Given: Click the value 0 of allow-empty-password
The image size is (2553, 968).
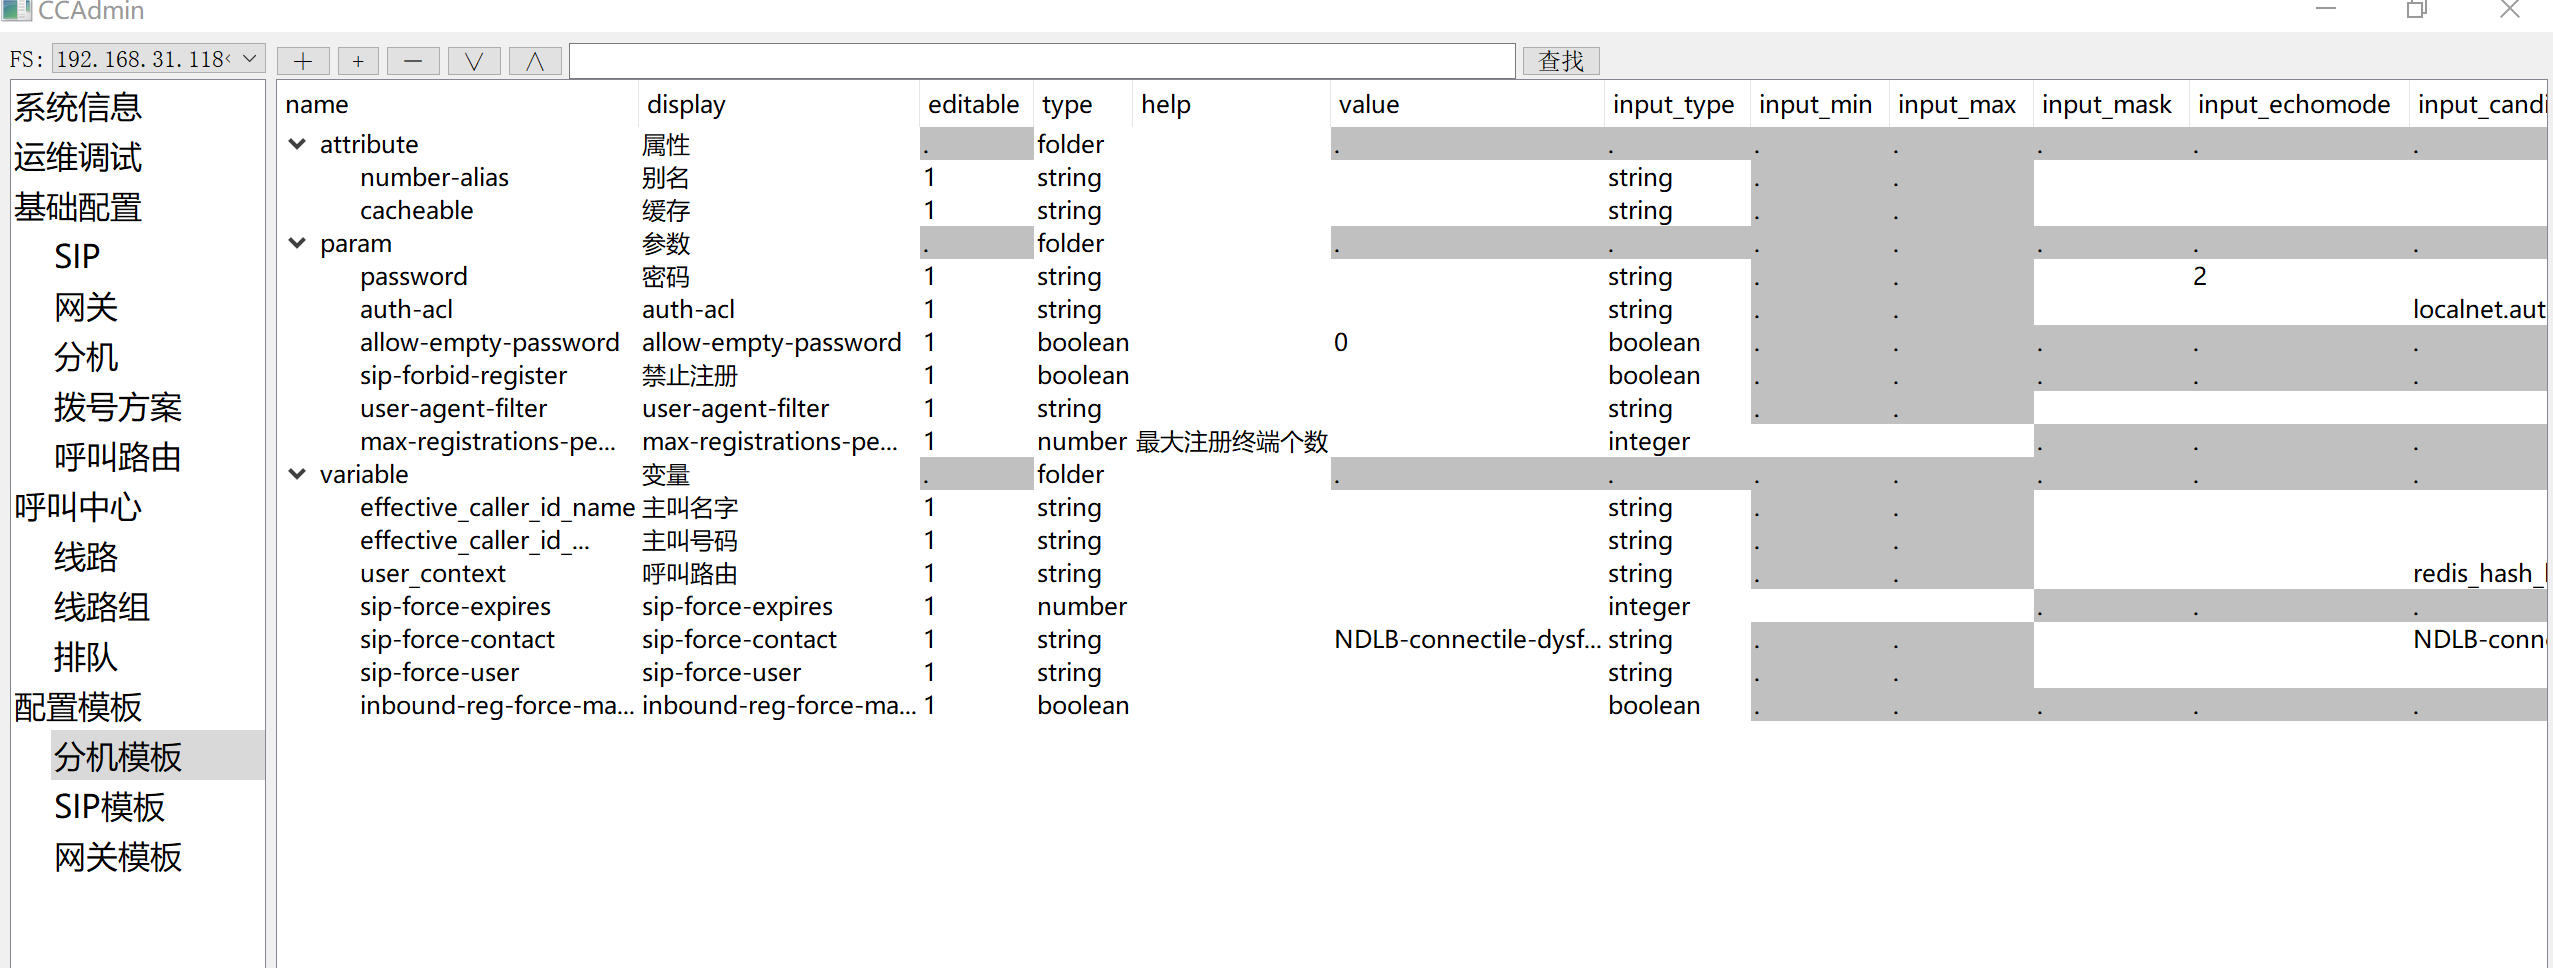Looking at the screenshot, I should 1341,343.
